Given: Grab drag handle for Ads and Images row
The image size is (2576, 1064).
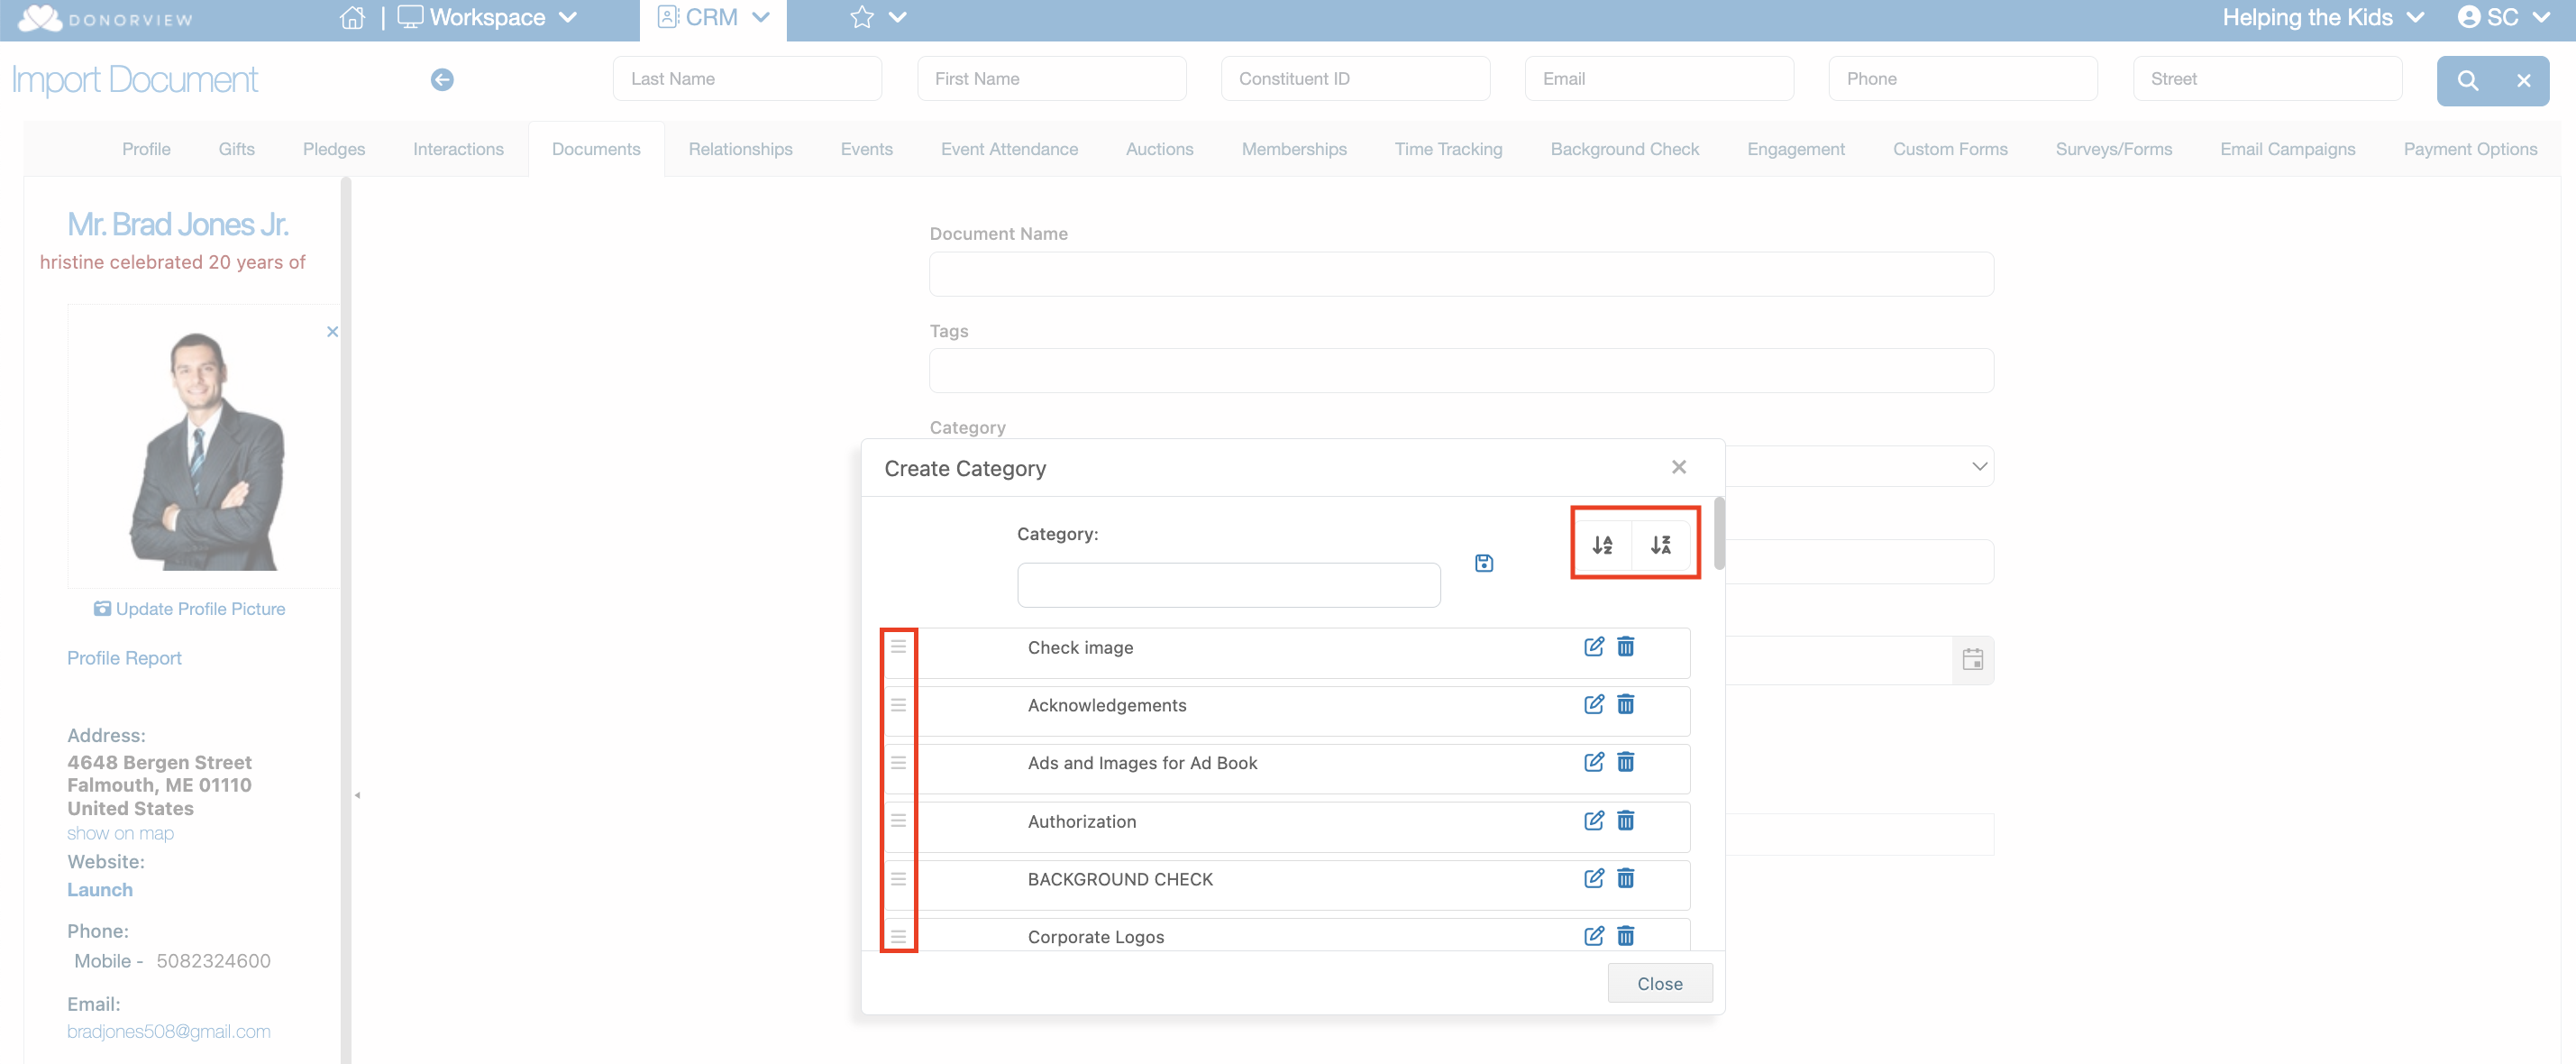Looking at the screenshot, I should point(898,763).
